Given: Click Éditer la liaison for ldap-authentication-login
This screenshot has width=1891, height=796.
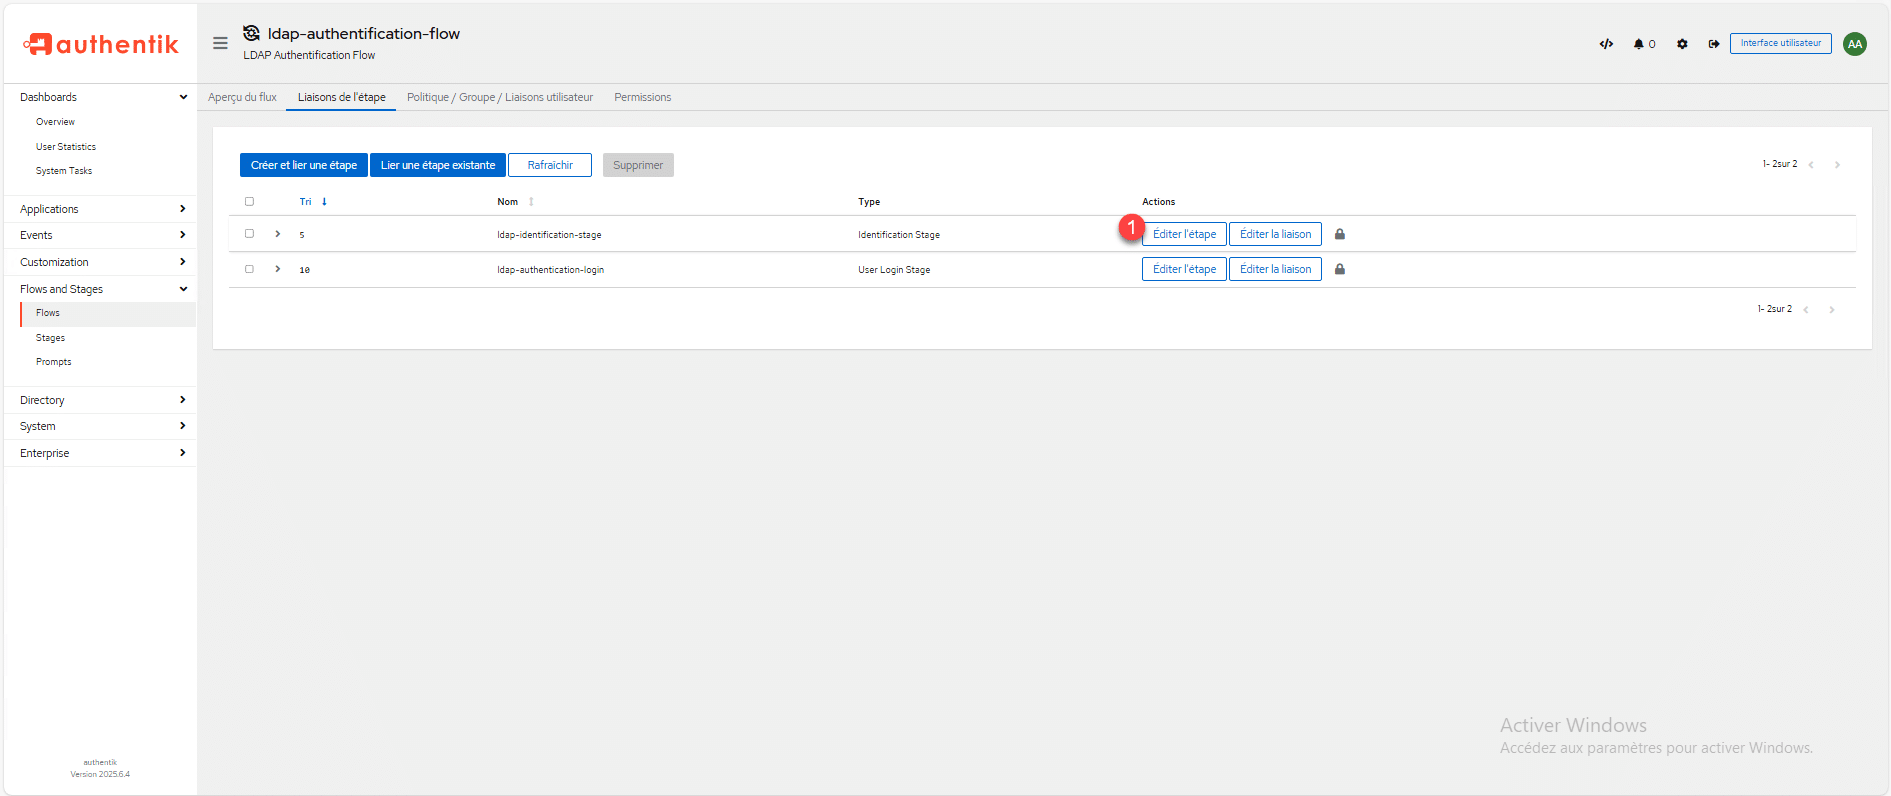Looking at the screenshot, I should pyautogui.click(x=1275, y=269).
